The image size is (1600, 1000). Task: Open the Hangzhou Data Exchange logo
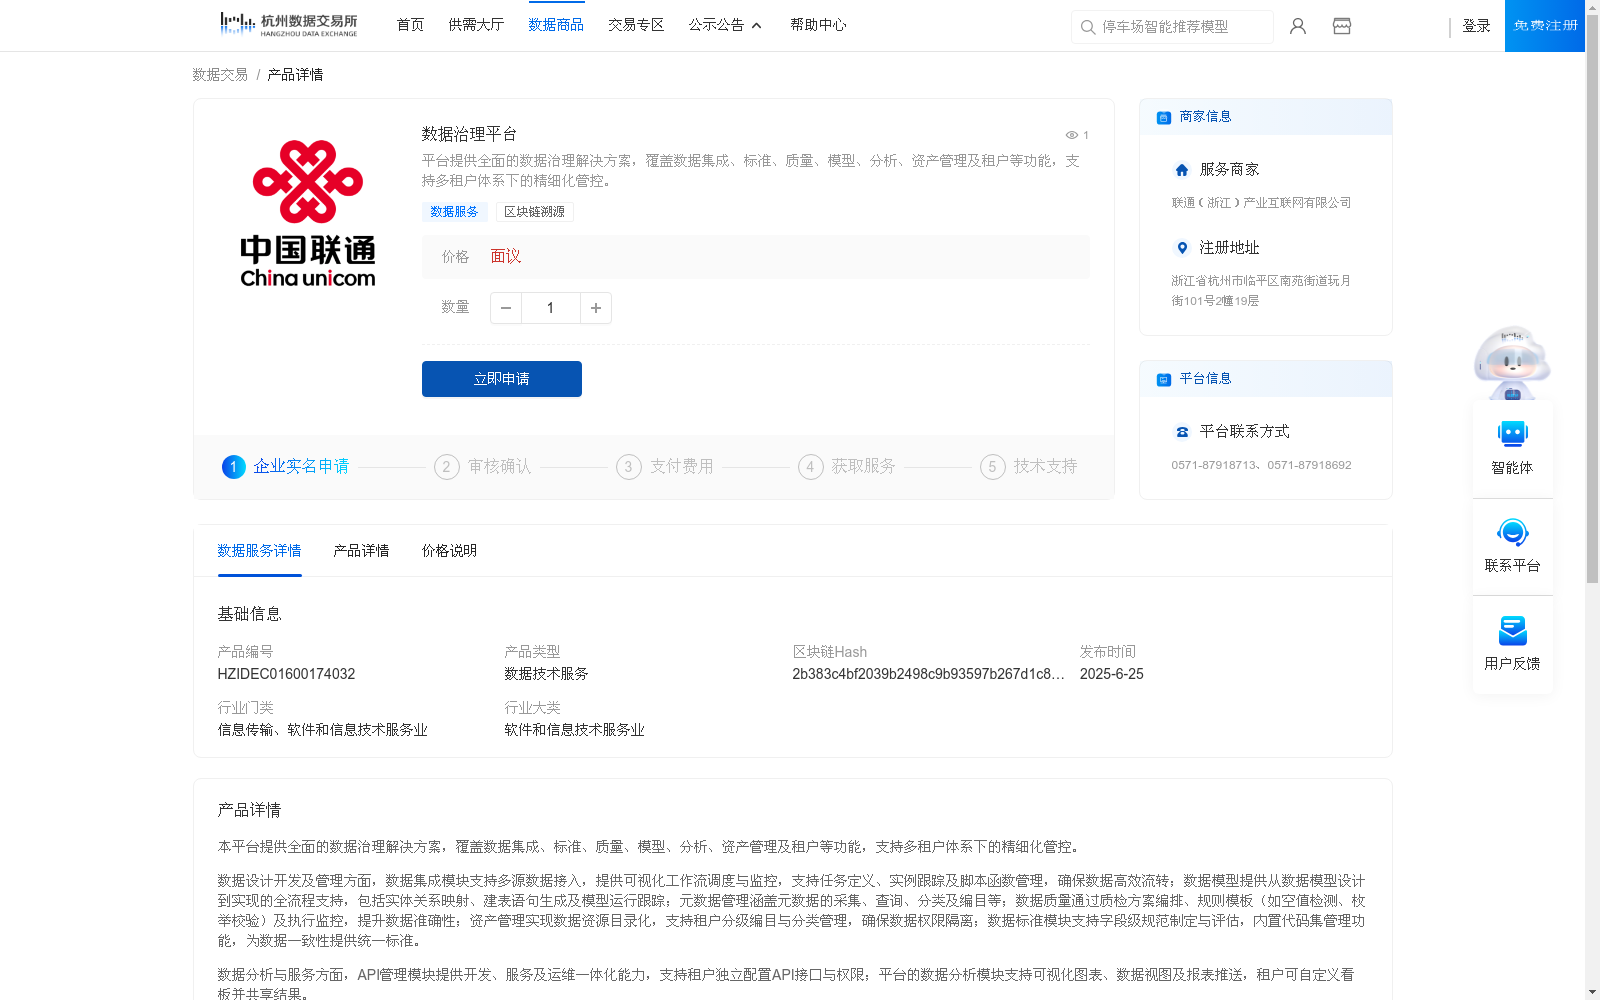289,25
